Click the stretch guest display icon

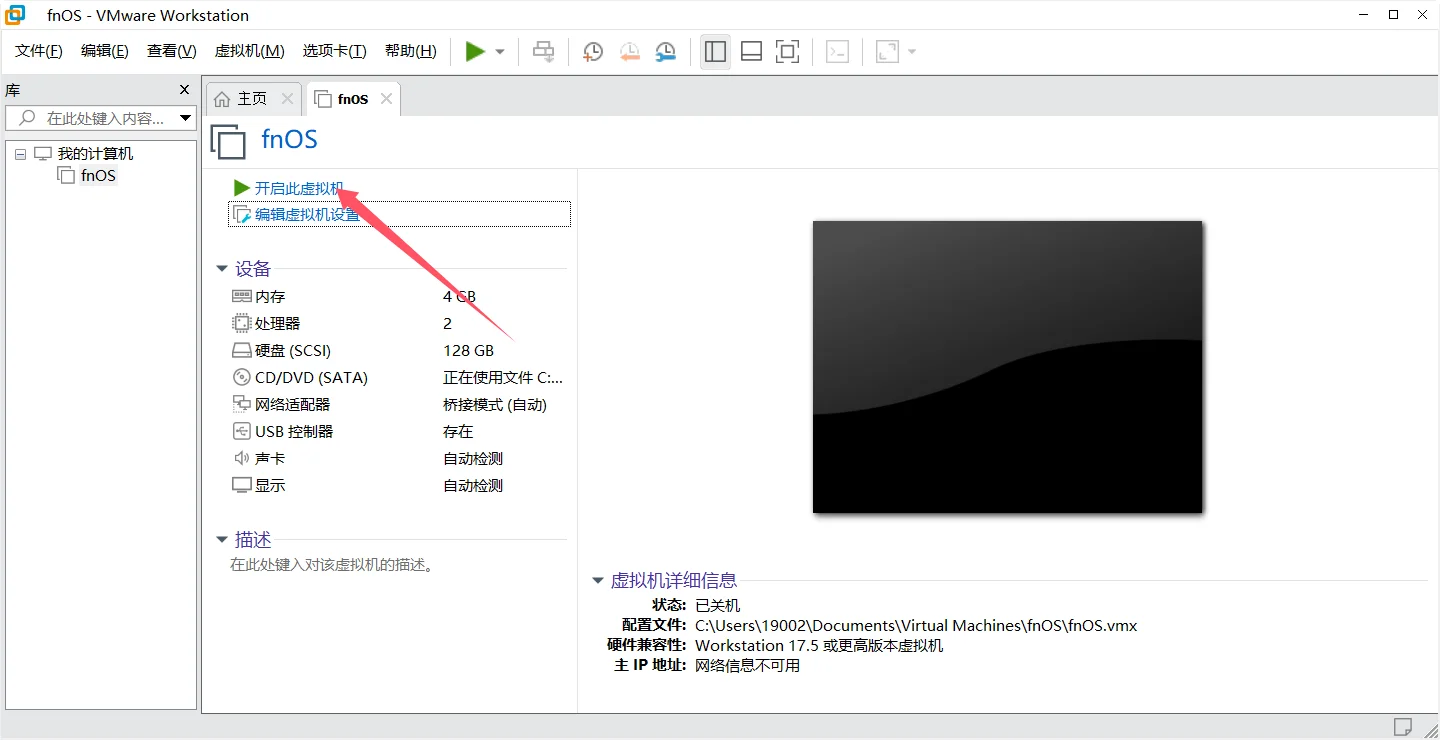click(887, 52)
